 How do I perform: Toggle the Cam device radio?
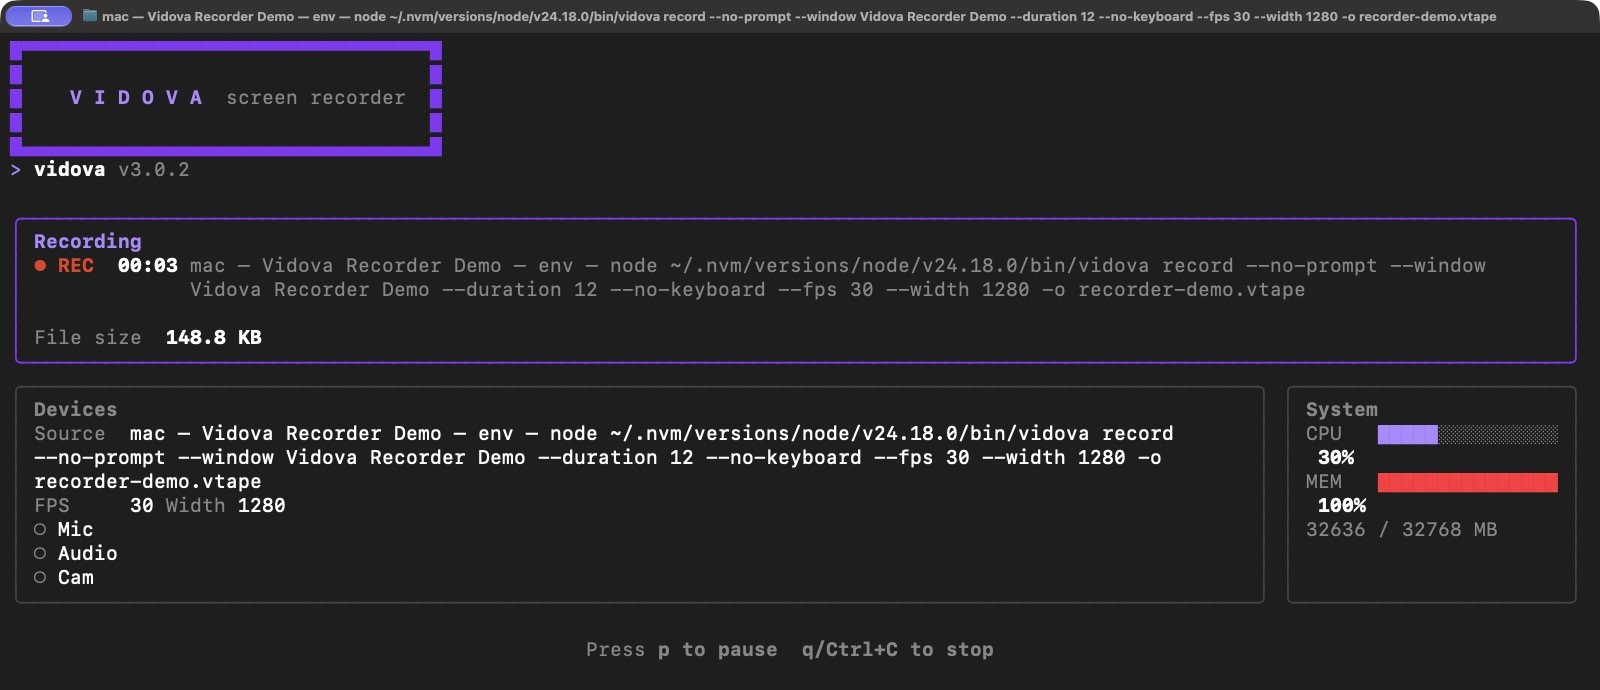coord(40,578)
